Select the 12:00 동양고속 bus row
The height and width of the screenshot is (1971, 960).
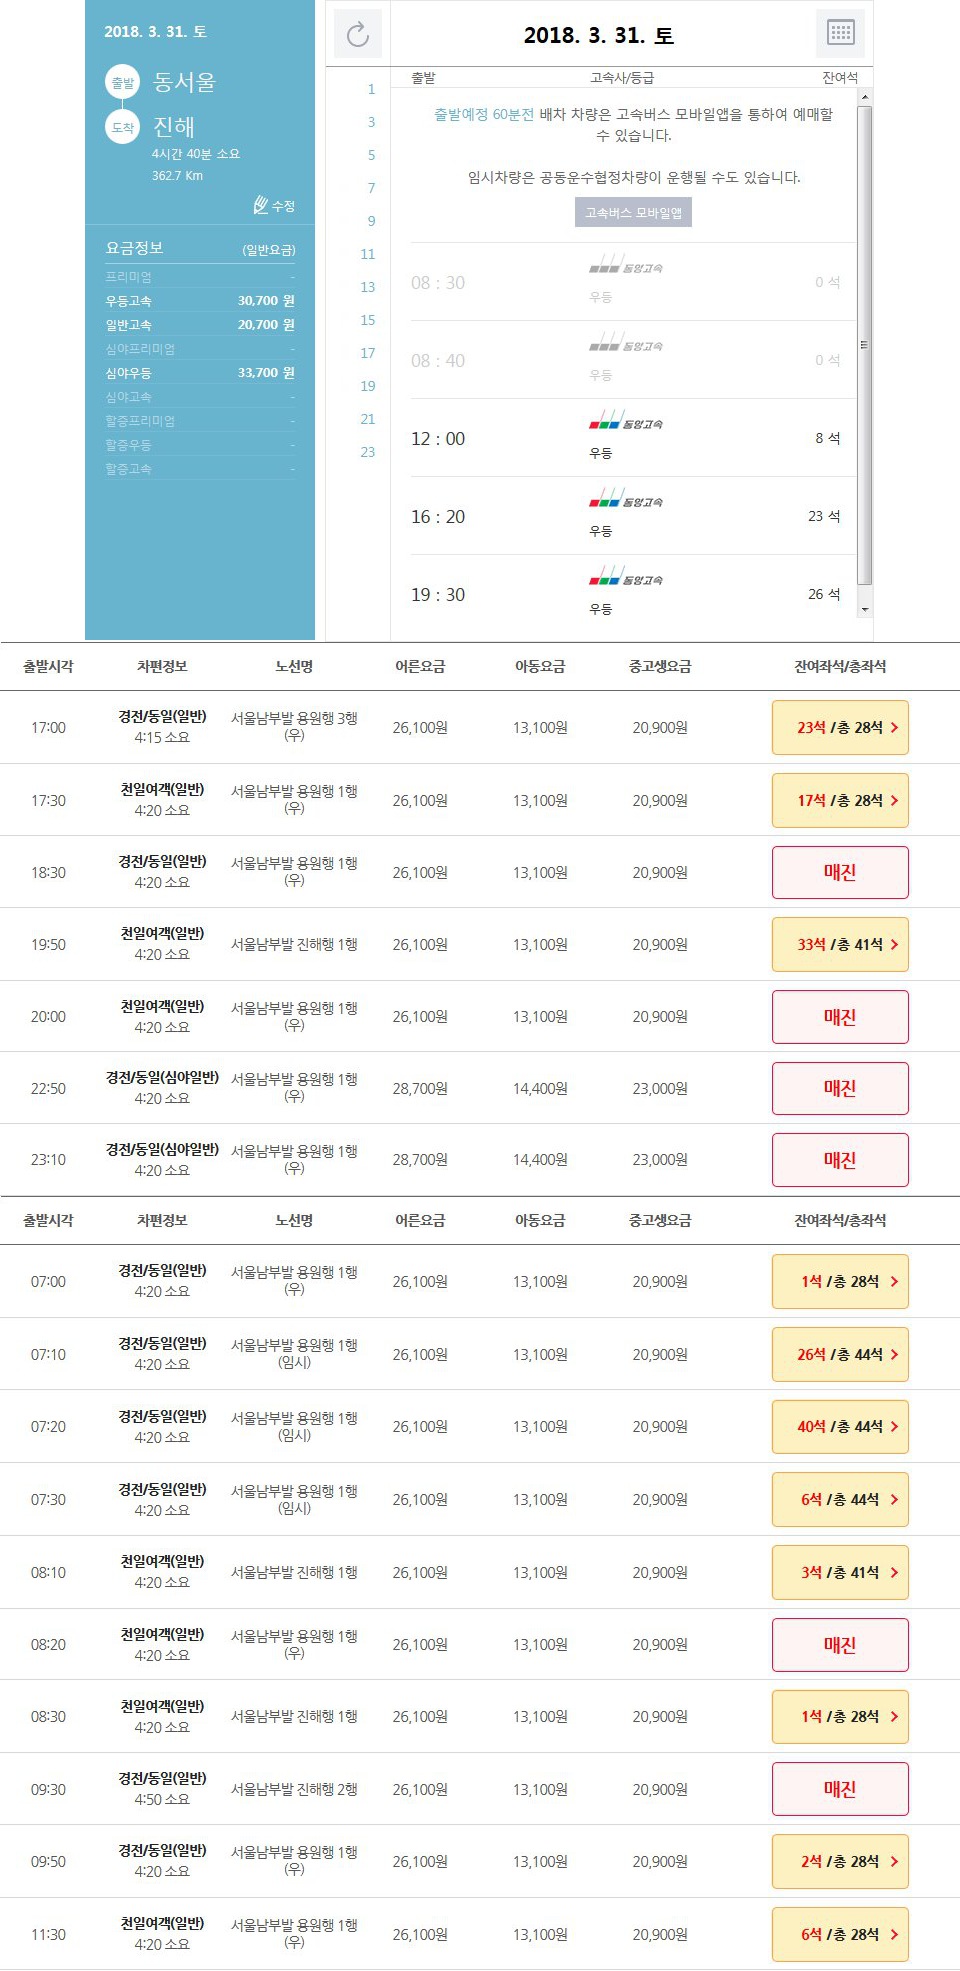(x=625, y=438)
